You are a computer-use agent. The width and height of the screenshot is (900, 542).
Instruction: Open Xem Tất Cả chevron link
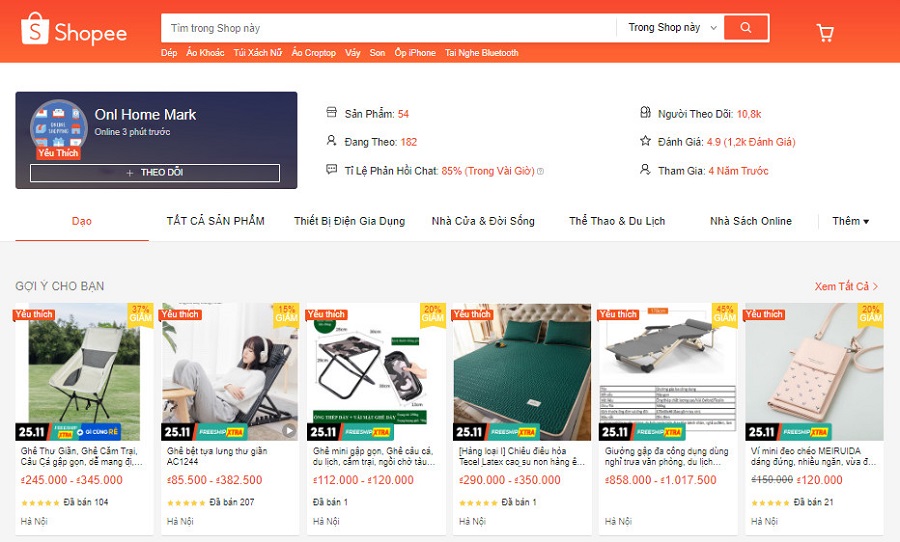coord(847,286)
